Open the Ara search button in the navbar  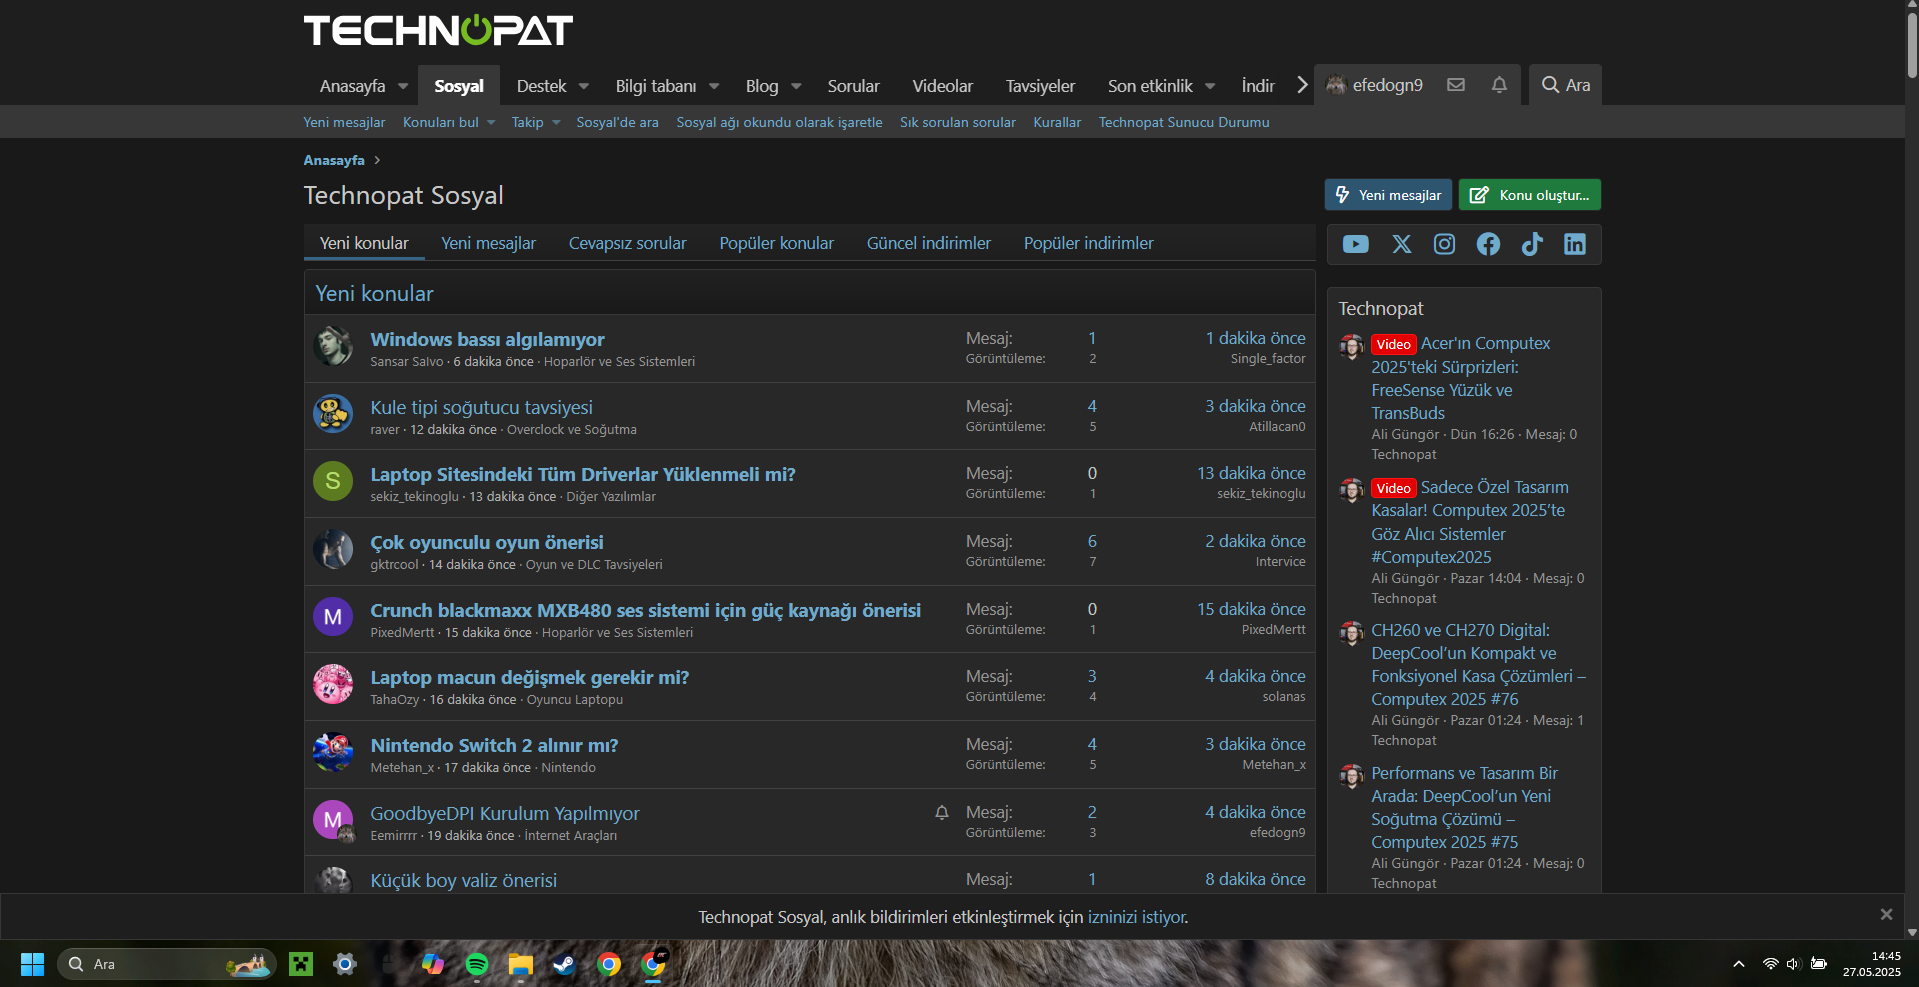click(1565, 85)
